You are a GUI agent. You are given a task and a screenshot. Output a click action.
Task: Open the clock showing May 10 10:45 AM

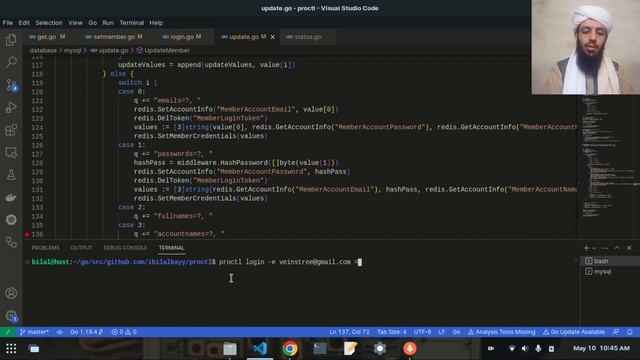tap(601, 348)
